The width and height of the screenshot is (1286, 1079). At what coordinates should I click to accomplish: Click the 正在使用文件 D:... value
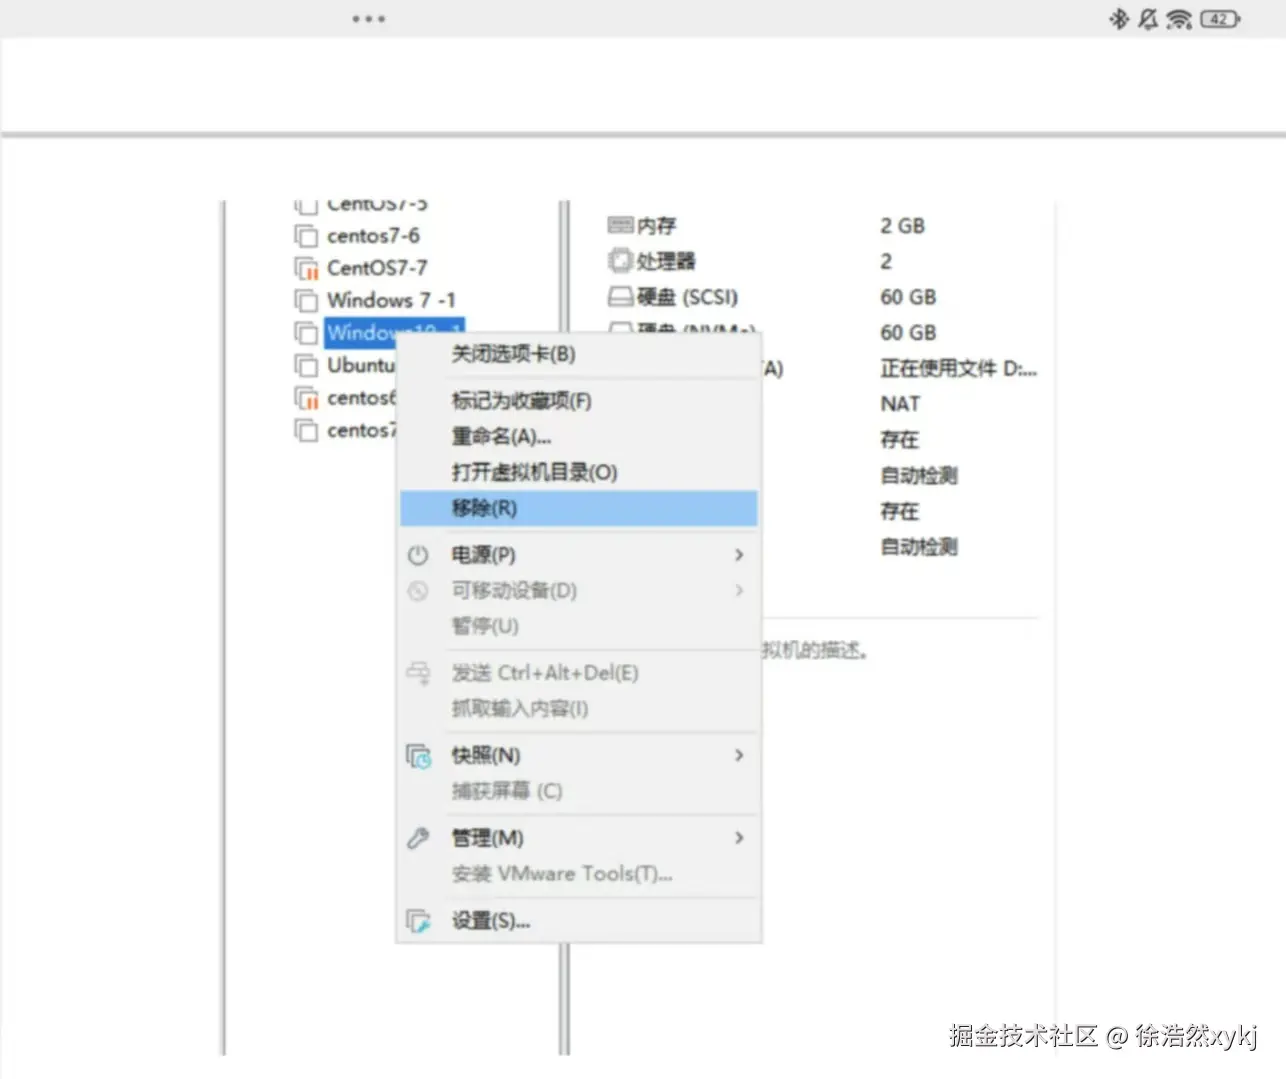(x=958, y=369)
